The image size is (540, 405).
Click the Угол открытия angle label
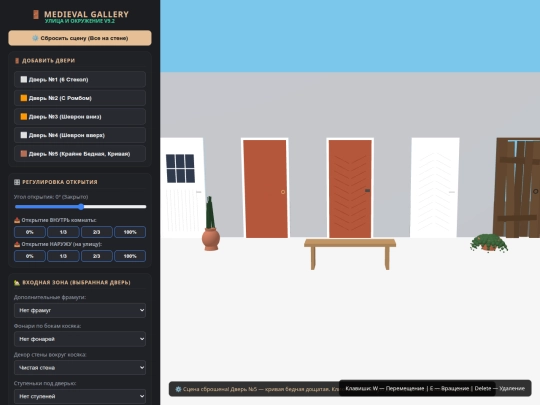pyautogui.click(x=51, y=197)
